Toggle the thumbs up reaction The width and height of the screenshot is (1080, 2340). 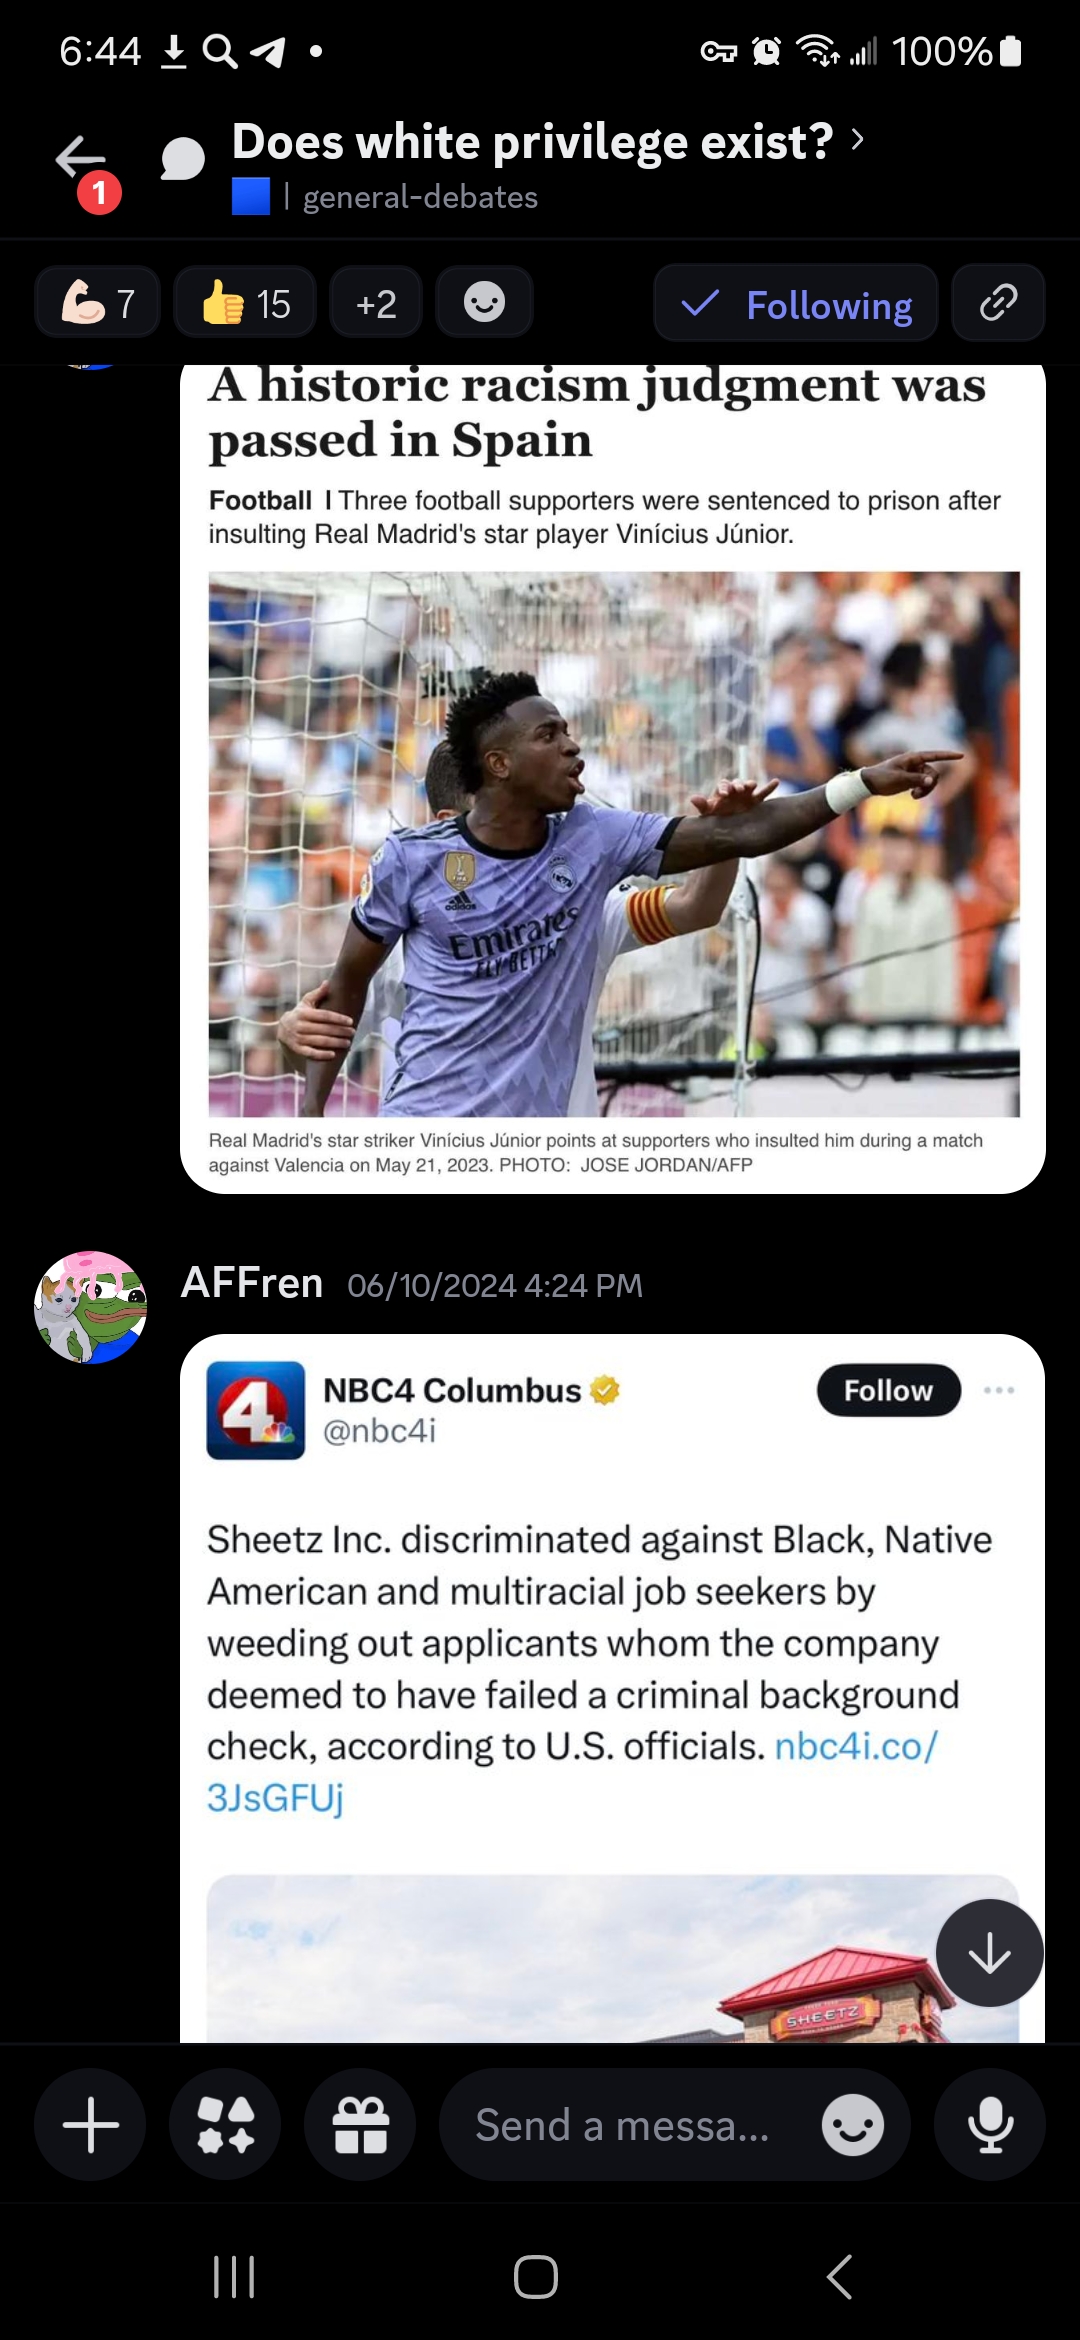(245, 302)
